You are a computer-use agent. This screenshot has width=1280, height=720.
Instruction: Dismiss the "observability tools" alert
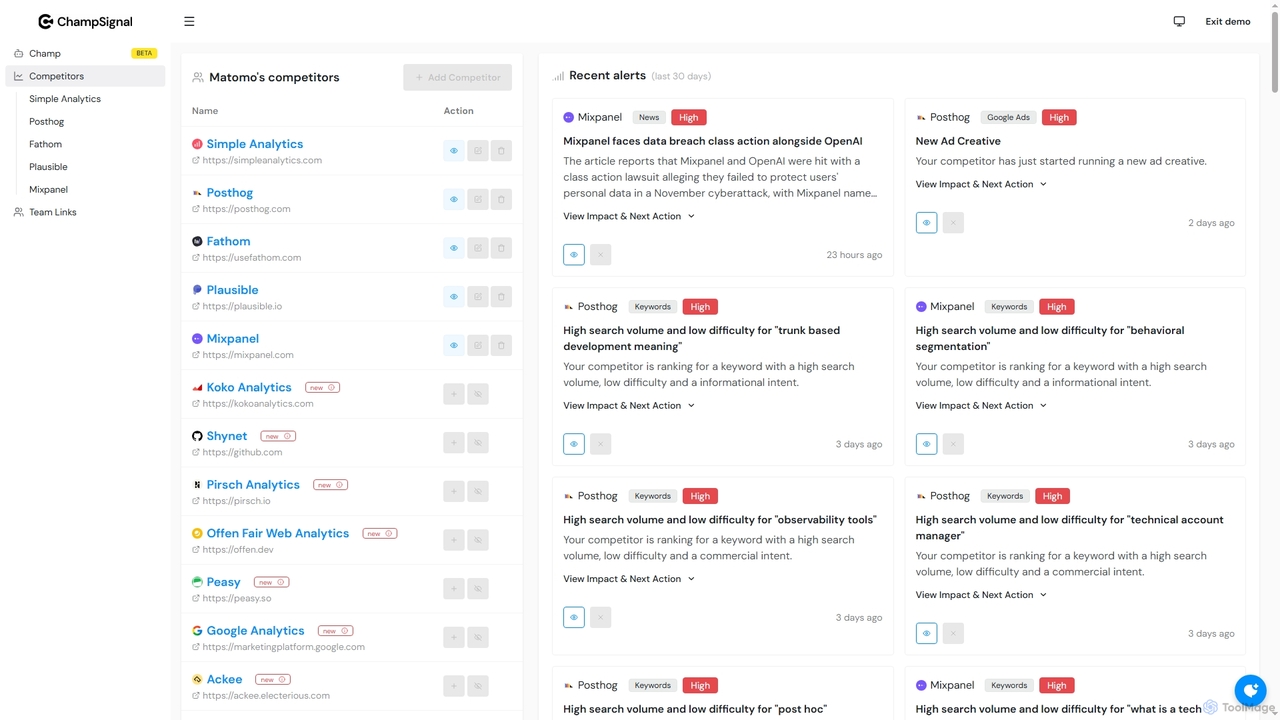(x=600, y=617)
